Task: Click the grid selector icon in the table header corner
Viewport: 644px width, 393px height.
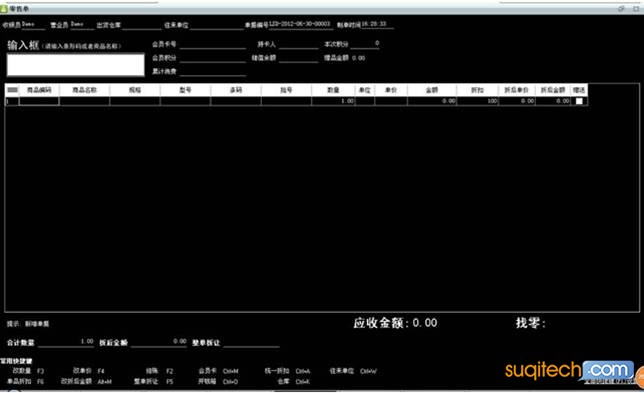Action: (12, 90)
